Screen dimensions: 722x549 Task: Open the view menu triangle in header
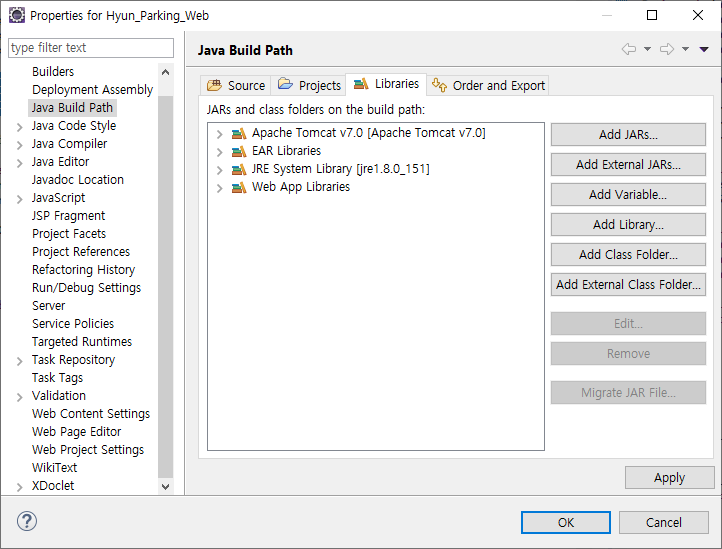point(704,49)
